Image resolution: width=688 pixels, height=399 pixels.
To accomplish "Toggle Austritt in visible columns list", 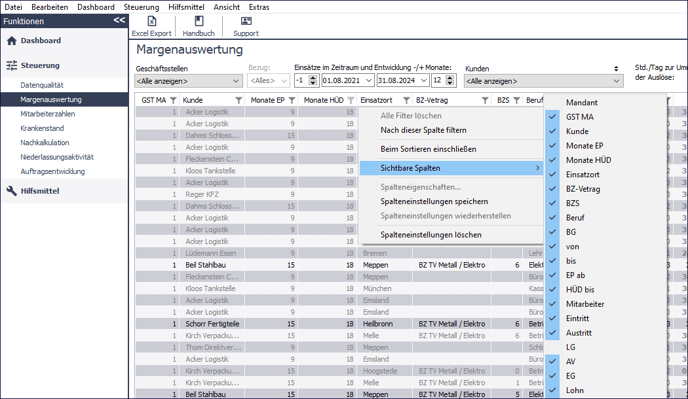I will pos(552,333).
